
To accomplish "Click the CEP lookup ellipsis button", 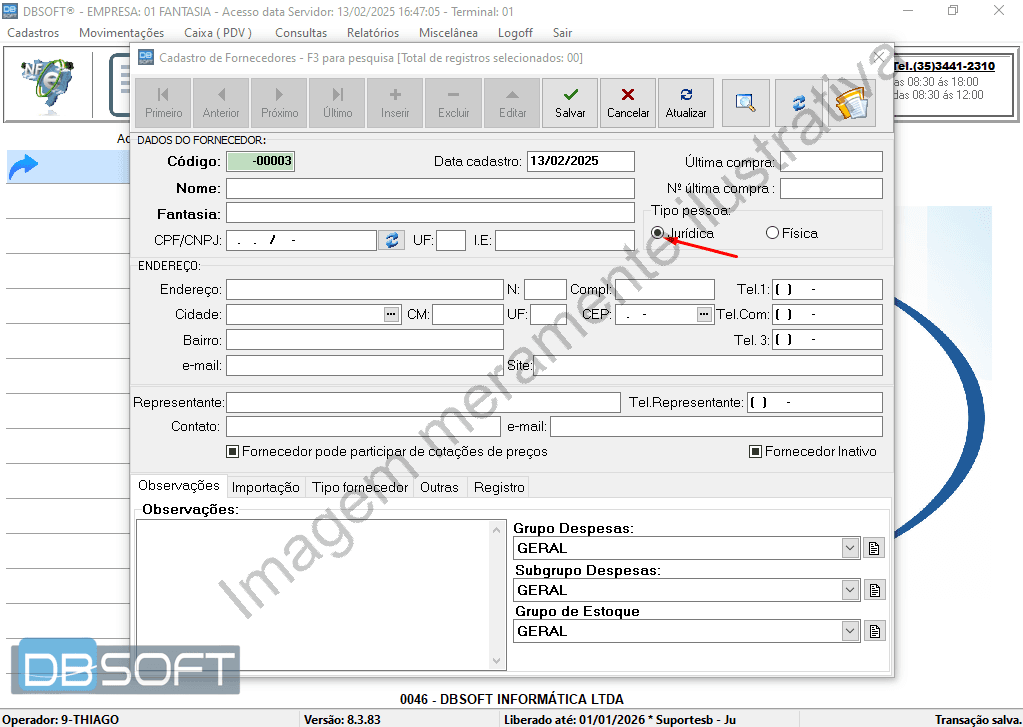I will [704, 314].
